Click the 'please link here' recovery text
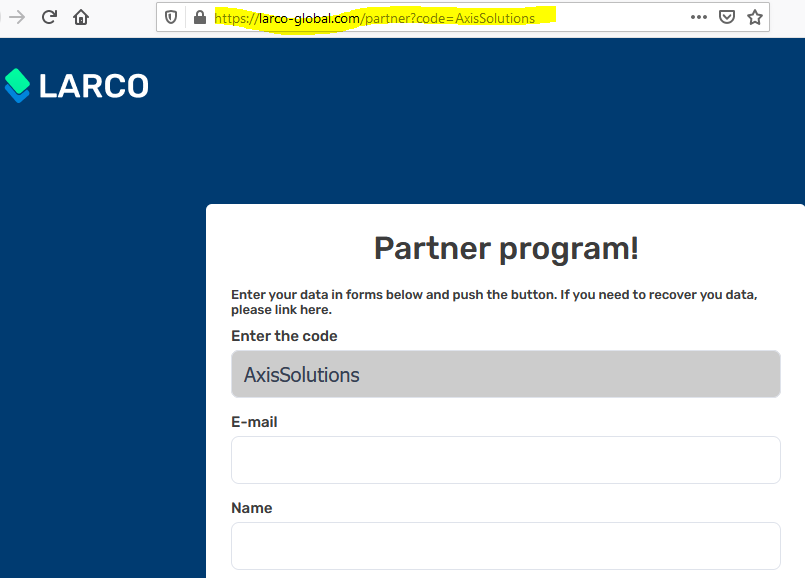Viewport: 805px width, 578px height. pyautogui.click(x=281, y=310)
